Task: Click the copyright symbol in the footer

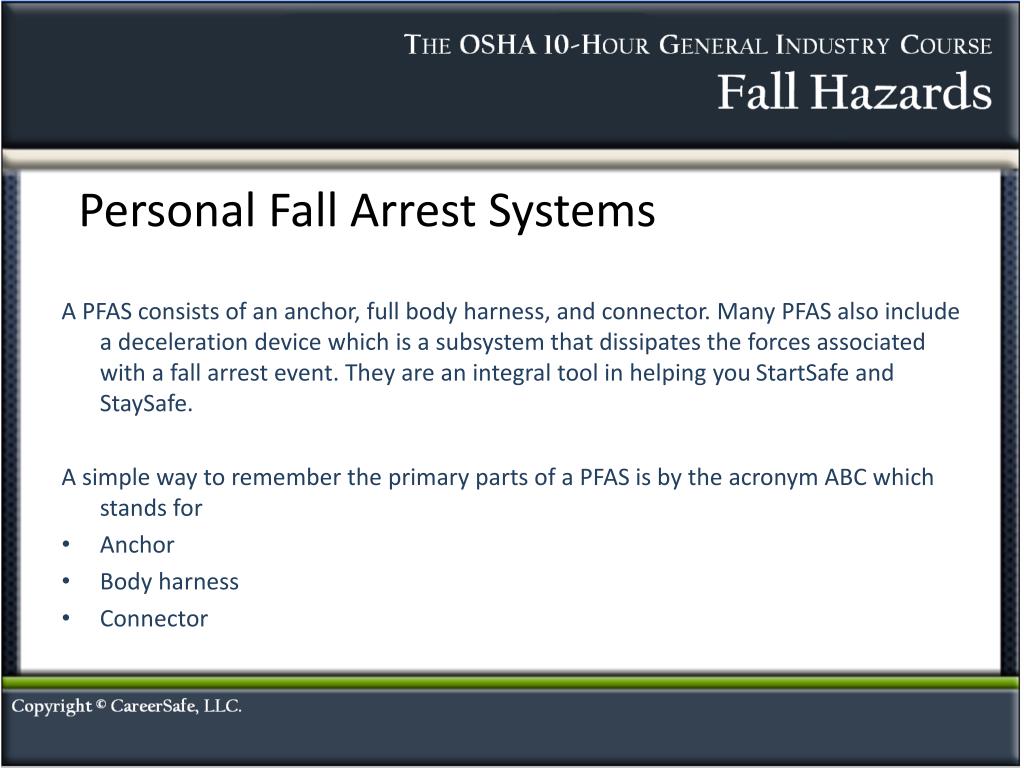Action: pos(101,705)
